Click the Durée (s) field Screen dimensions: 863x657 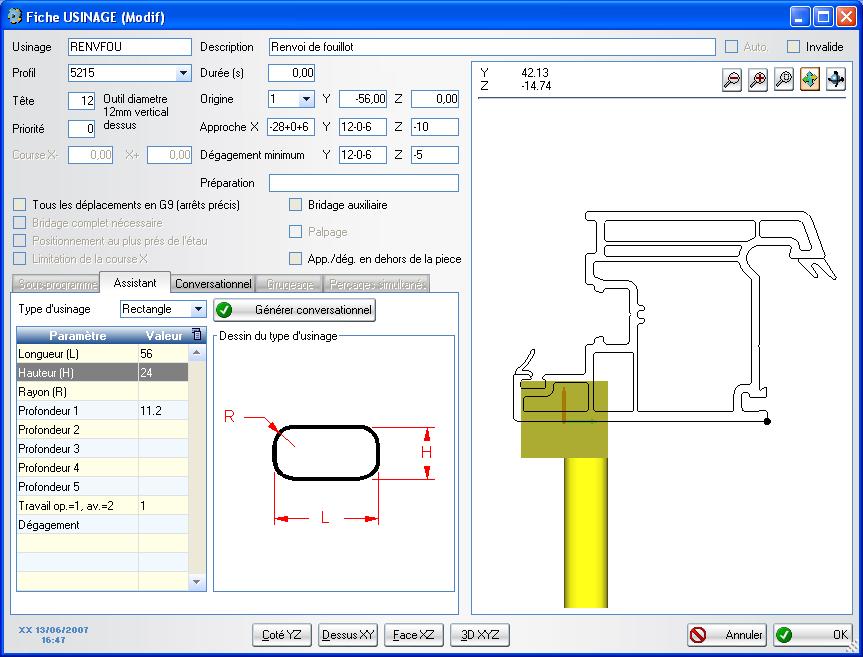292,73
